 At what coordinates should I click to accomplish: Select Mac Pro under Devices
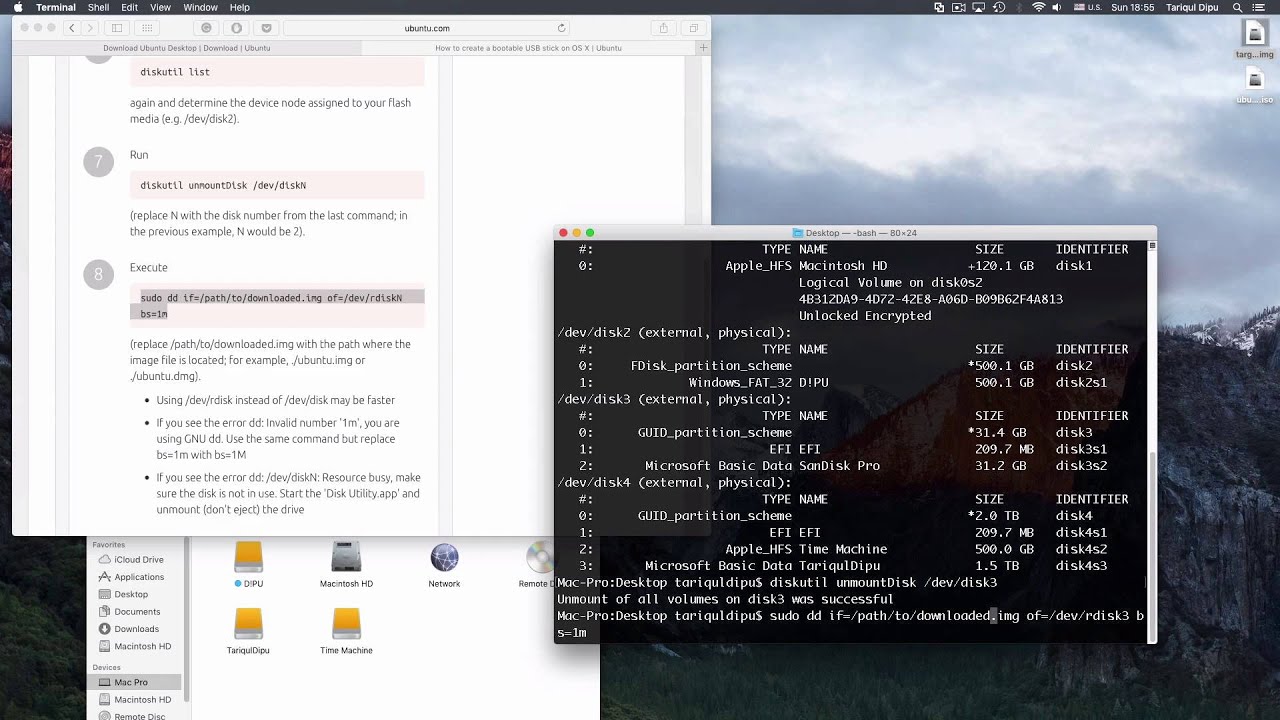(131, 682)
